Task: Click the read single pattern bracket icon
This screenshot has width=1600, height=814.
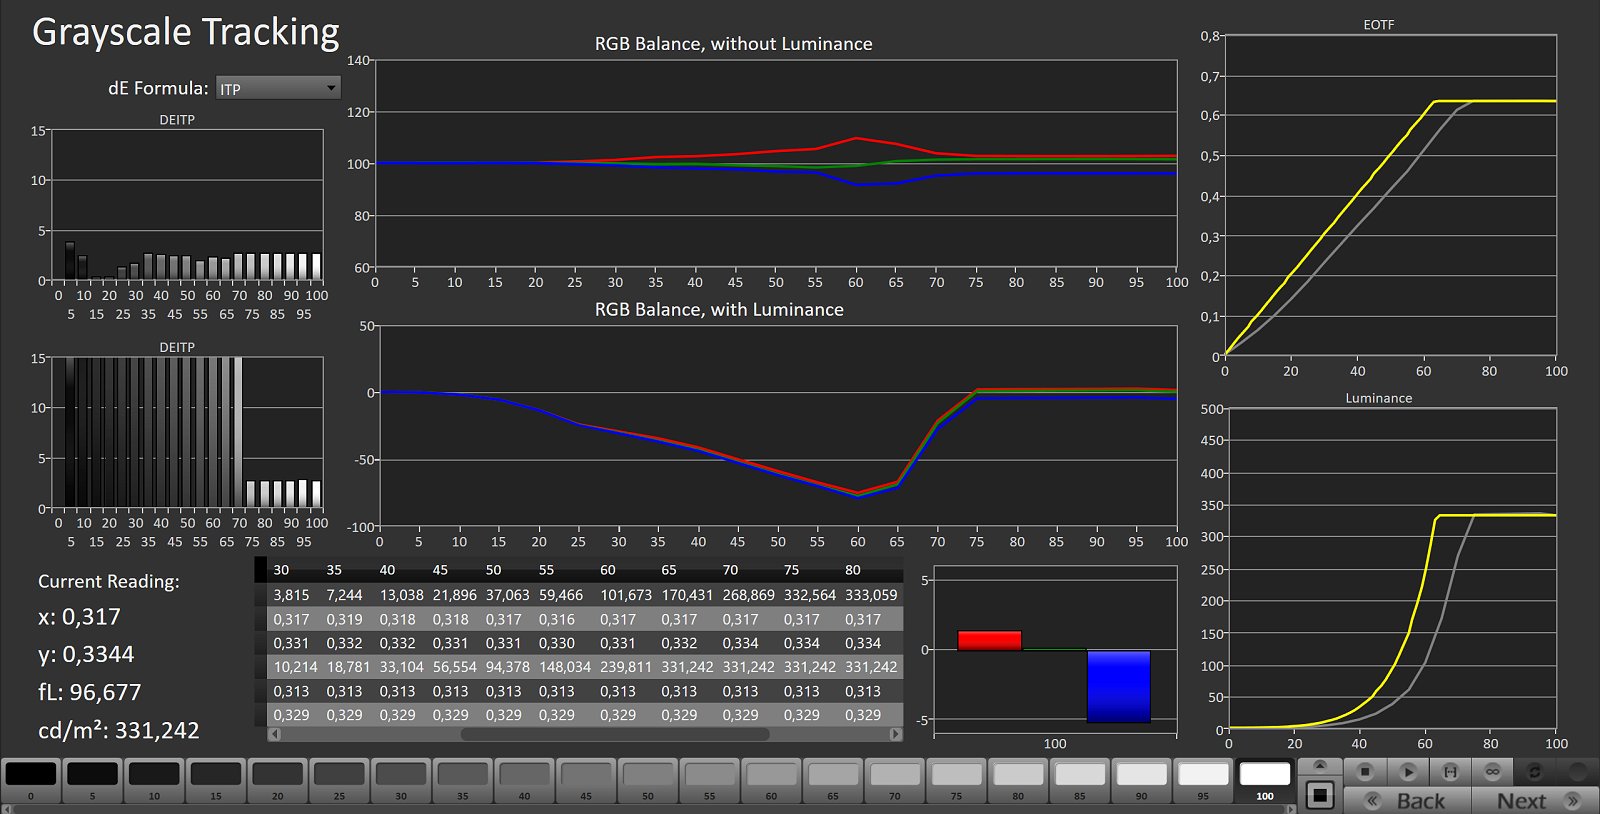Action: tap(1450, 772)
